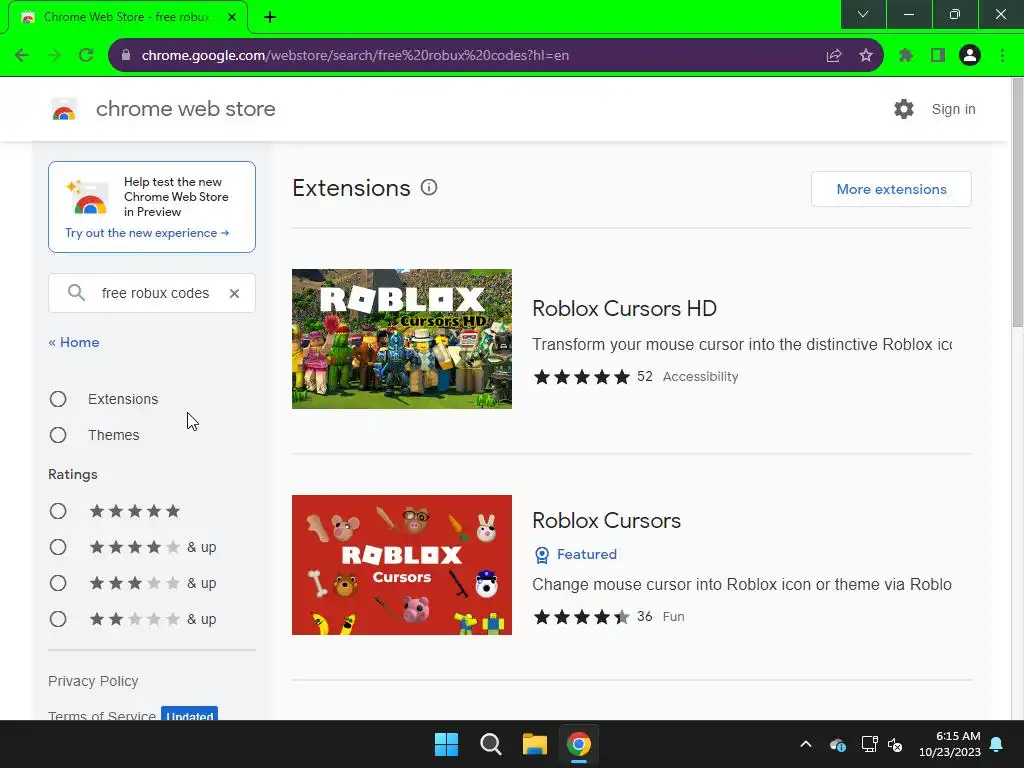
Task: Click the search magnifier in store search box
Action: click(x=76, y=293)
